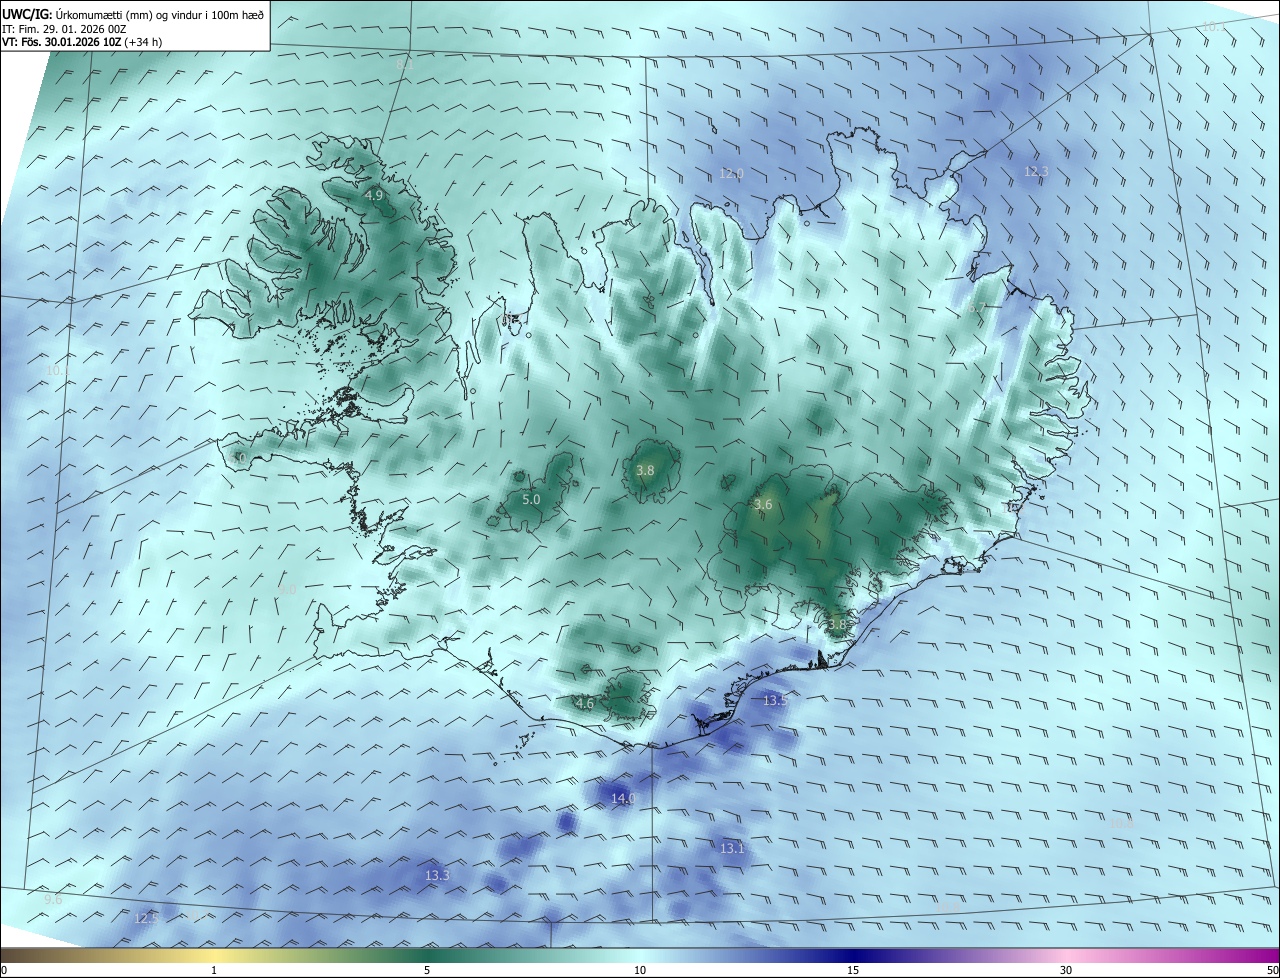The height and width of the screenshot is (978, 1280).
Task: Click the 13.3 value label
Action: 437,875
